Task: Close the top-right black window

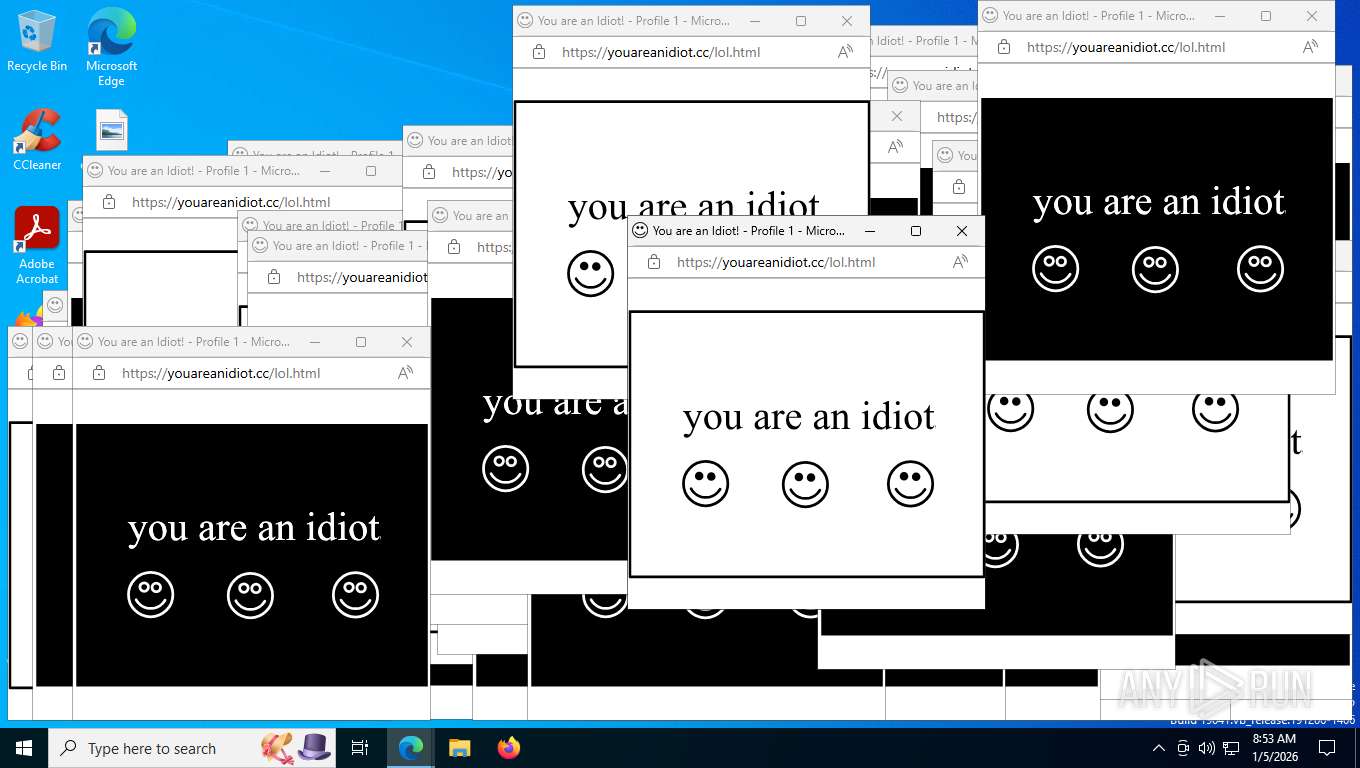Action: click(1311, 16)
